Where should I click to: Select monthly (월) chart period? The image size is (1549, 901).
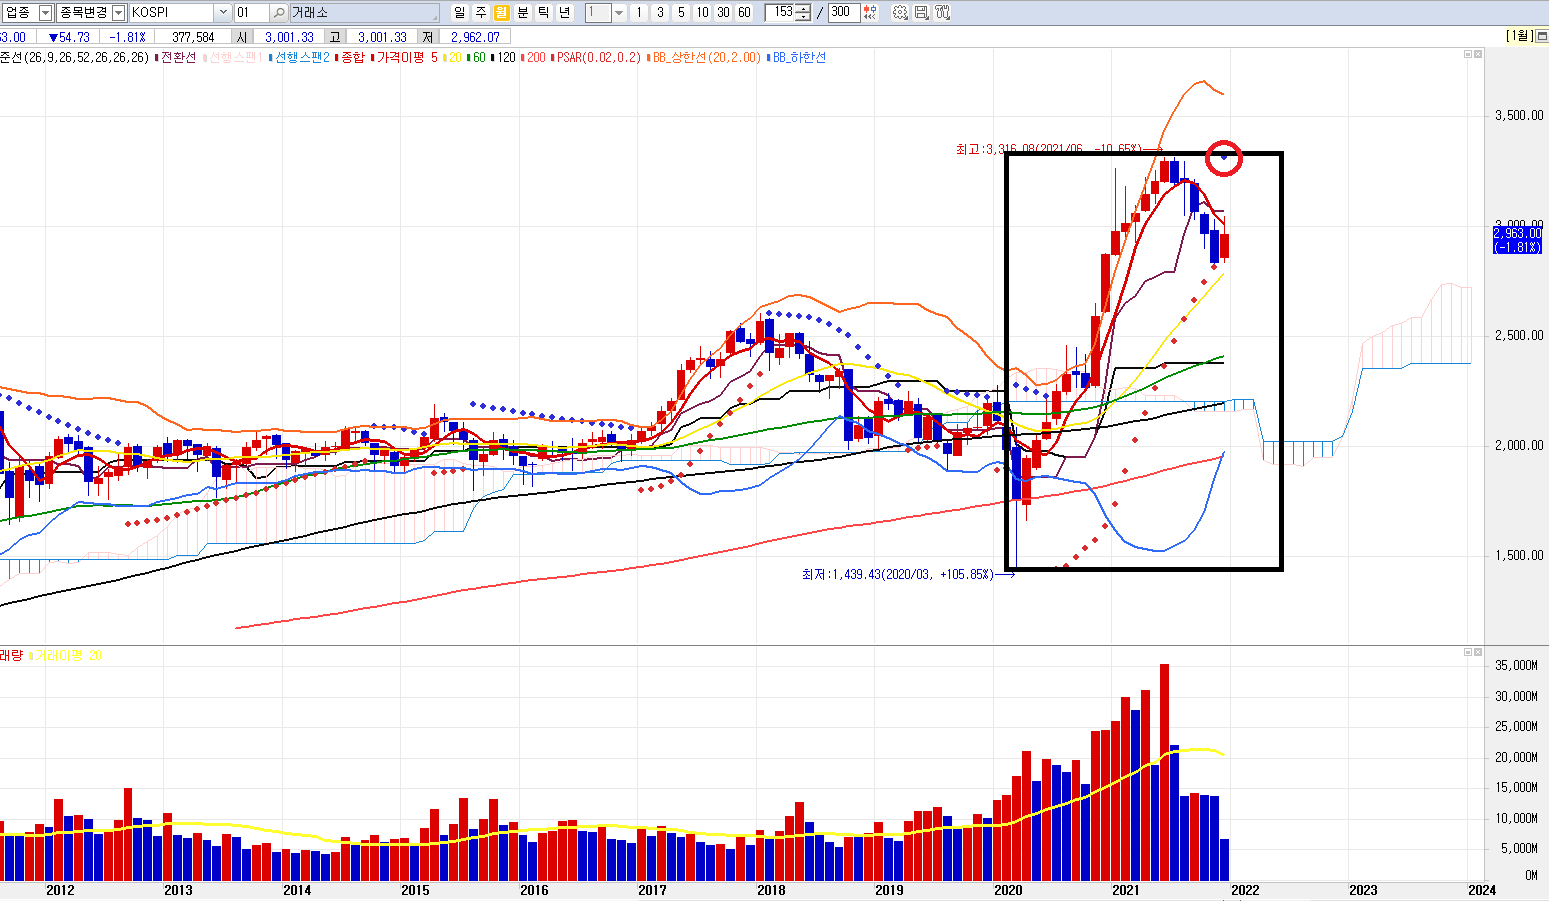501,13
